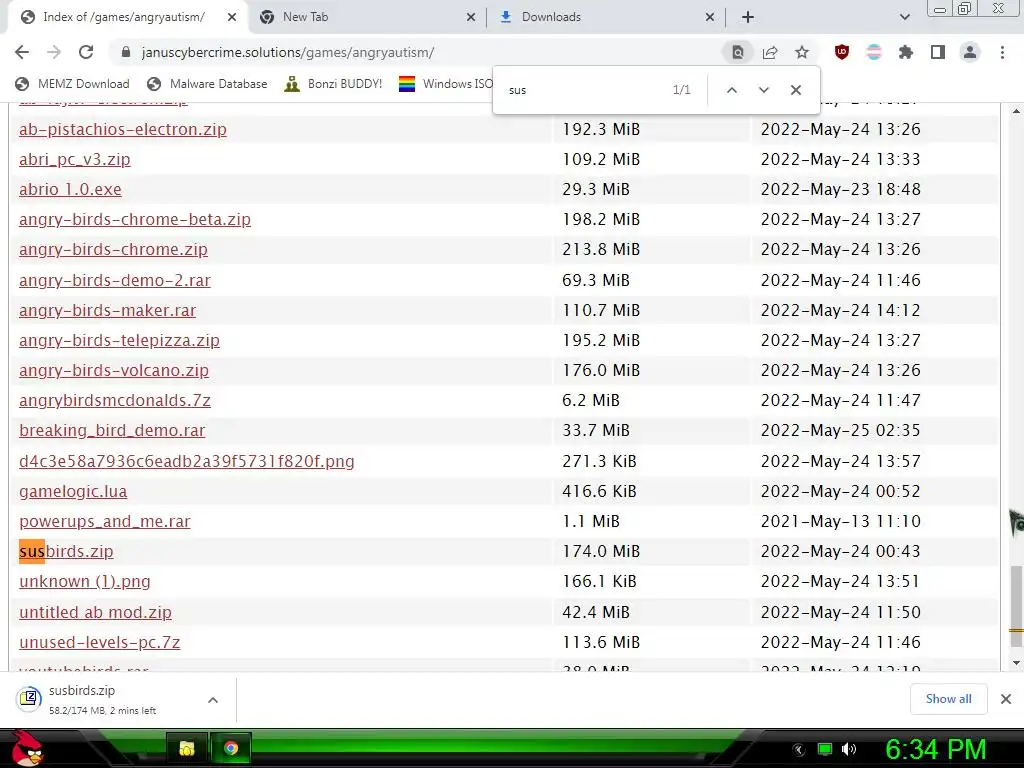Screen dimensions: 1024x768
Task: Click the scrollbar down arrow
Action: (x=1016, y=663)
